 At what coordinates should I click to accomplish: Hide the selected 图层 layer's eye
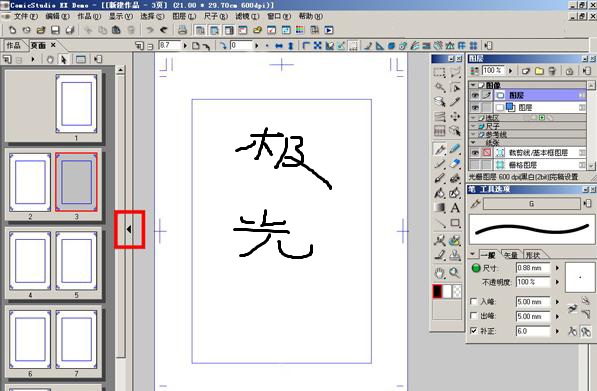(475, 95)
